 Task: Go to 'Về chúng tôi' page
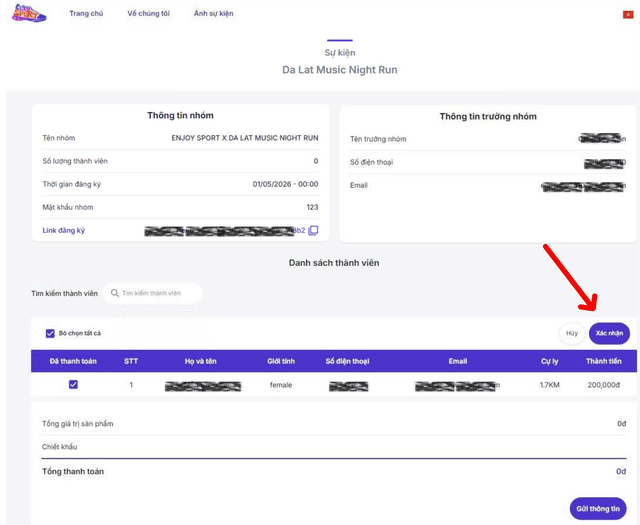148,14
